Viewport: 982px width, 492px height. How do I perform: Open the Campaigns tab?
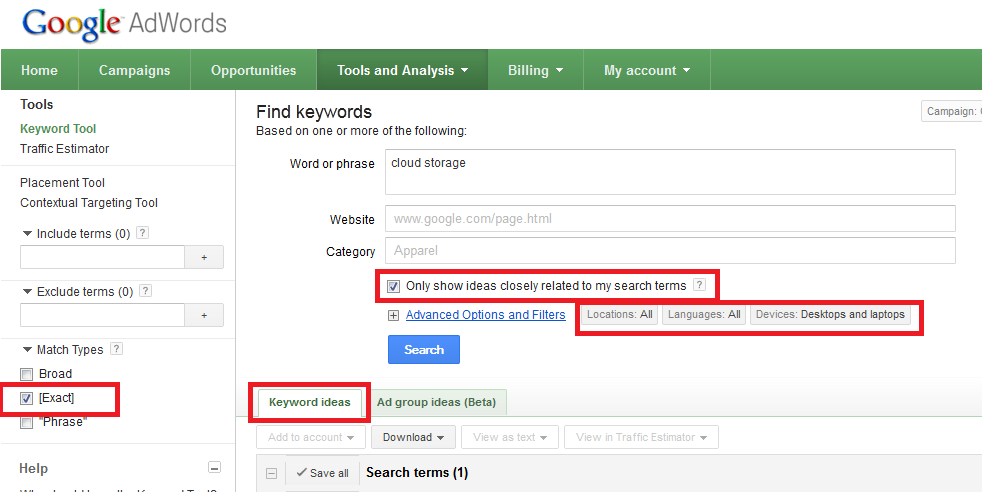click(135, 70)
